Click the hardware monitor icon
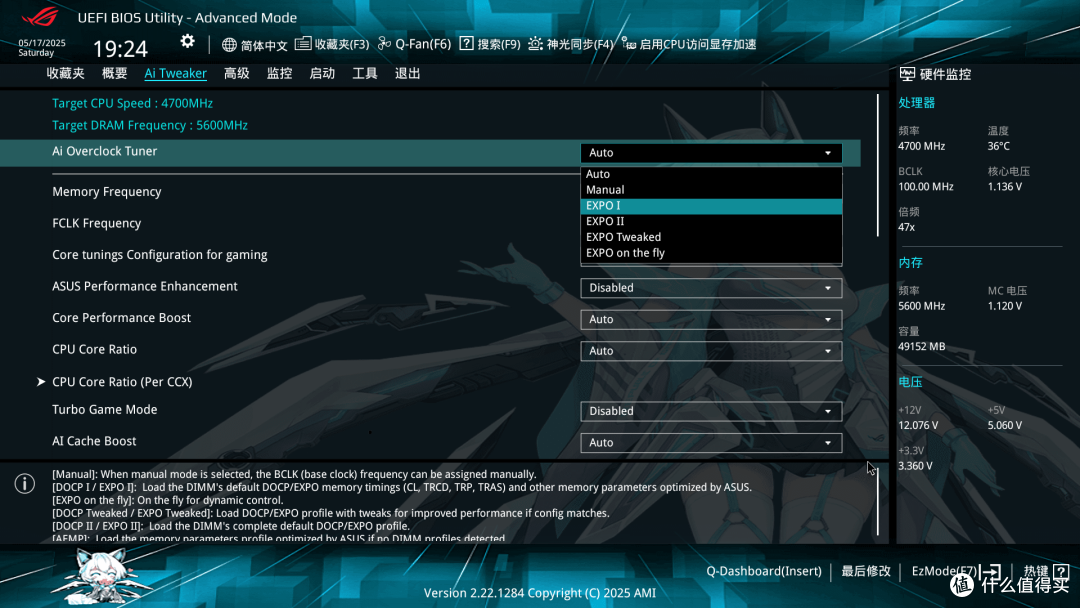 907,74
